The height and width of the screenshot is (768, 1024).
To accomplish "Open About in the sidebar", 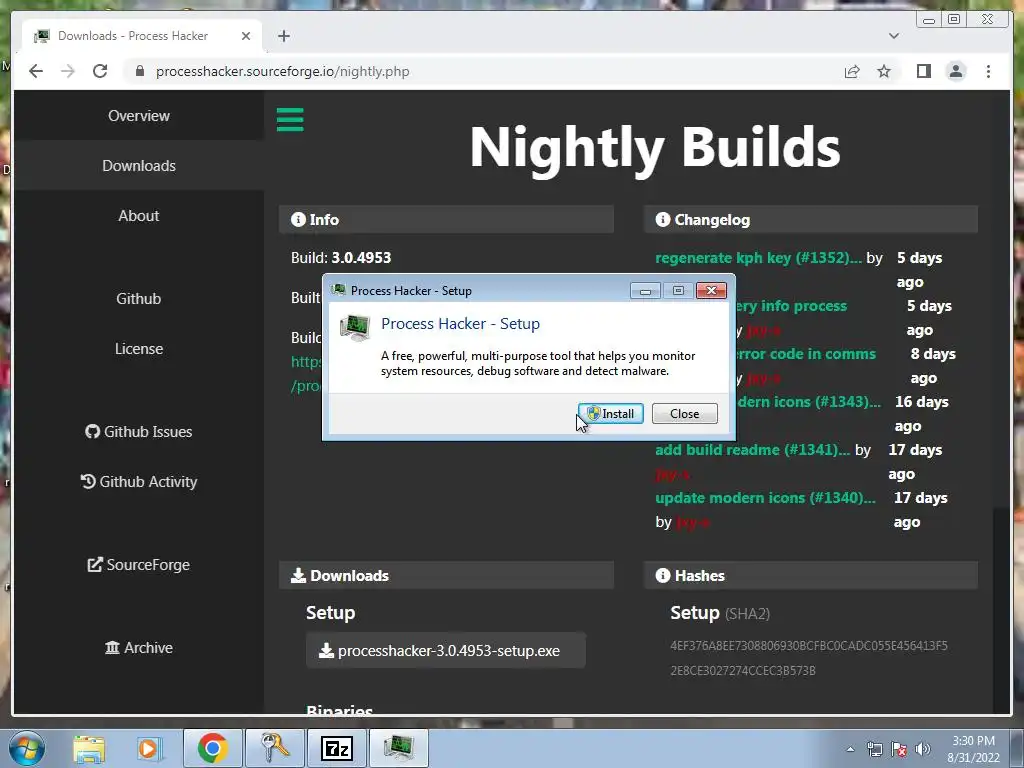I will 138,216.
